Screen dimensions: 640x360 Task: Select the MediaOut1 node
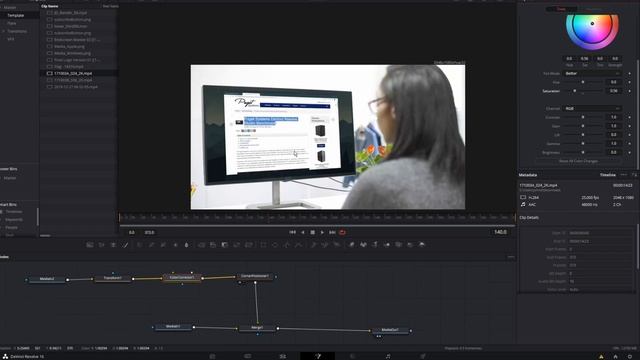coord(390,330)
